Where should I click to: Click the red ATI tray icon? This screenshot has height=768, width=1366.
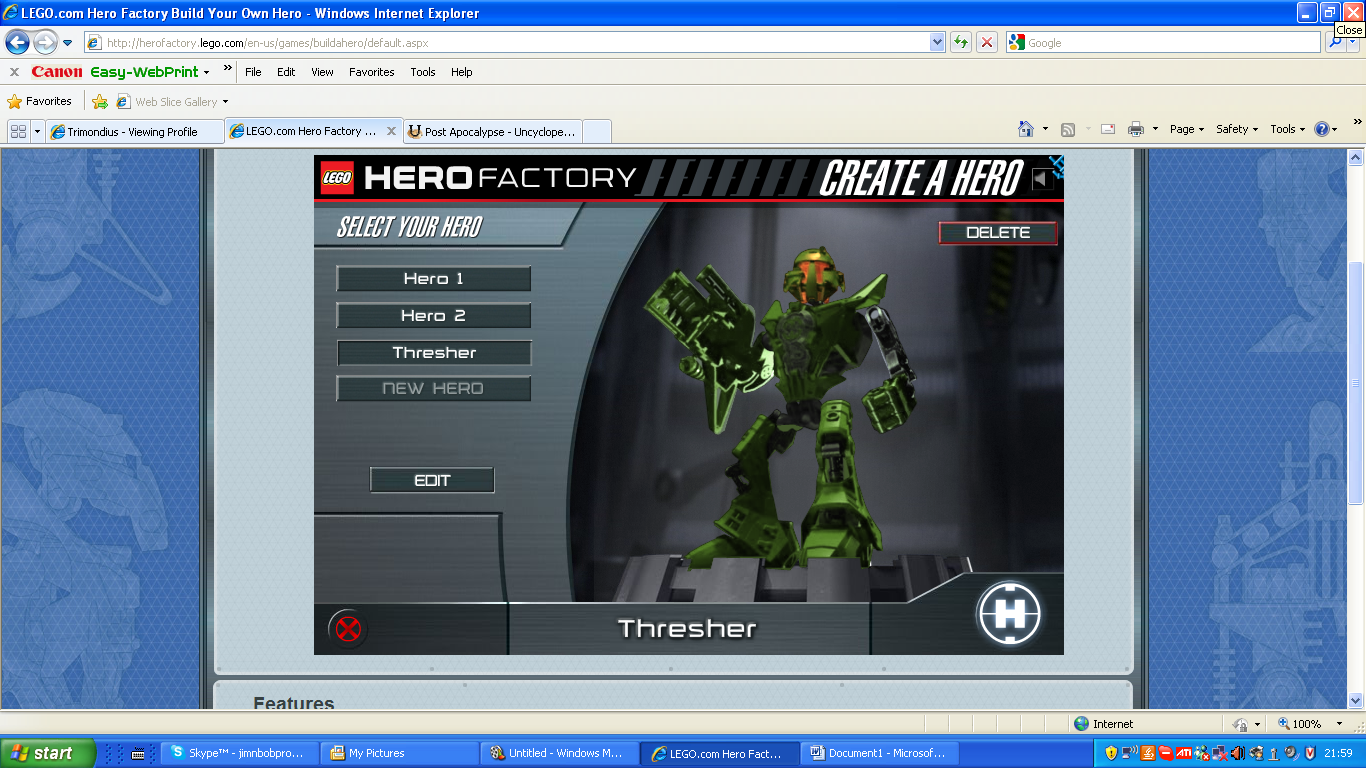pyautogui.click(x=1183, y=753)
